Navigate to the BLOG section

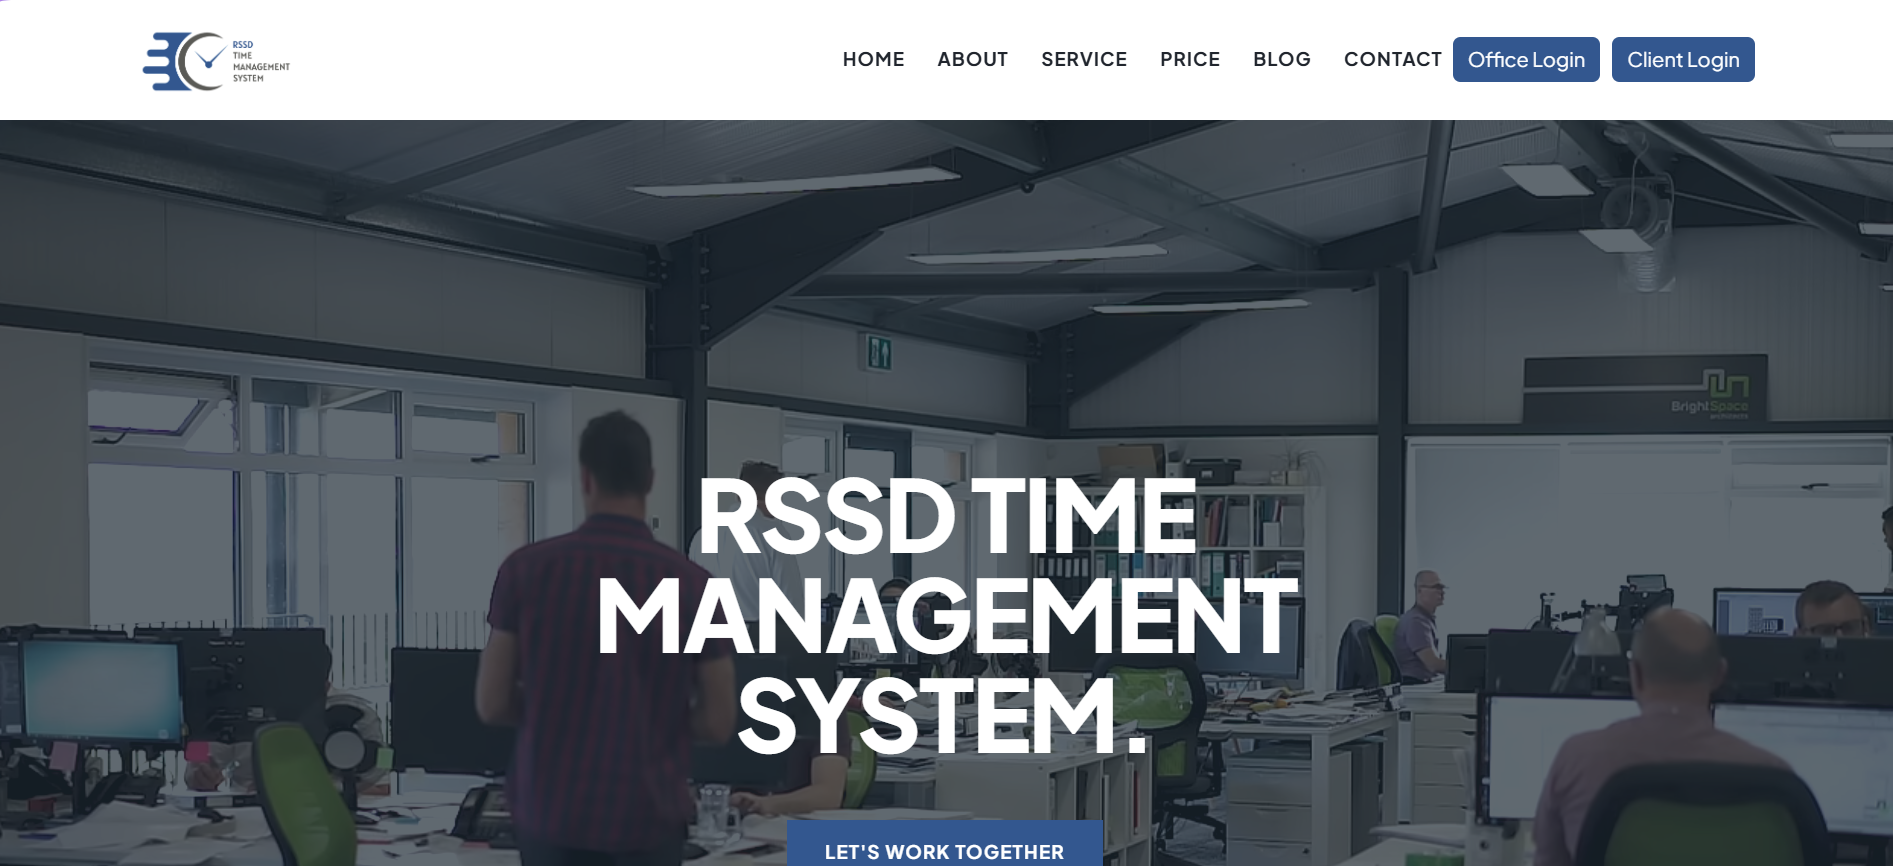point(1281,59)
